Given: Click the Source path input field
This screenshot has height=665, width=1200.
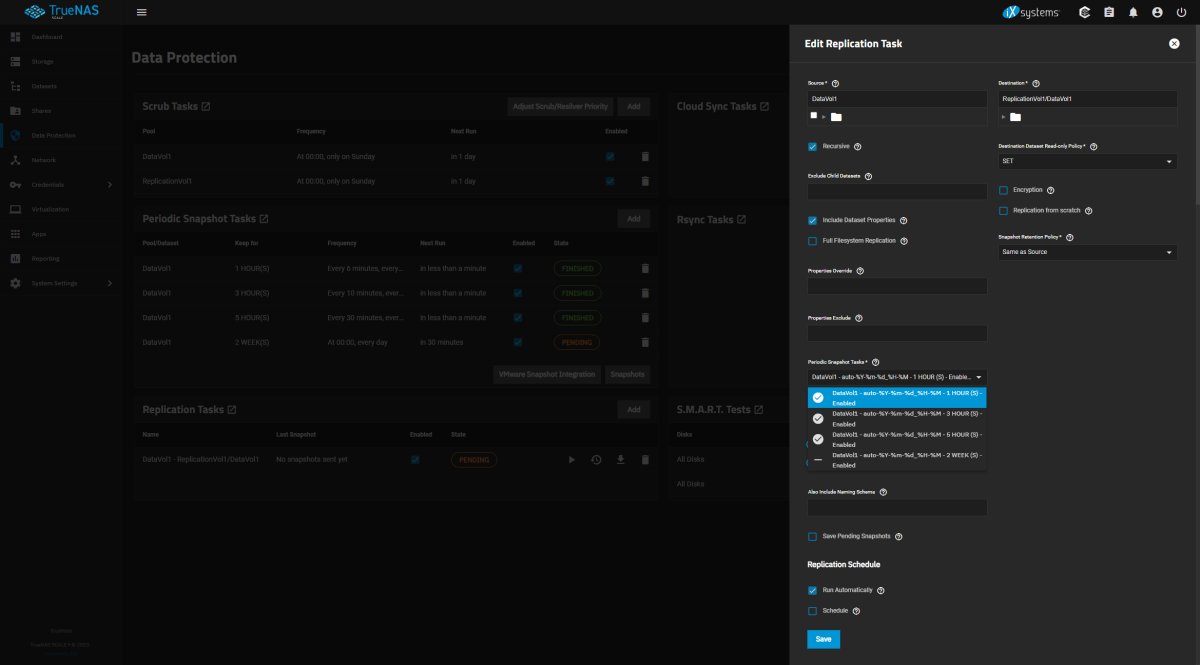Looking at the screenshot, I should point(897,99).
